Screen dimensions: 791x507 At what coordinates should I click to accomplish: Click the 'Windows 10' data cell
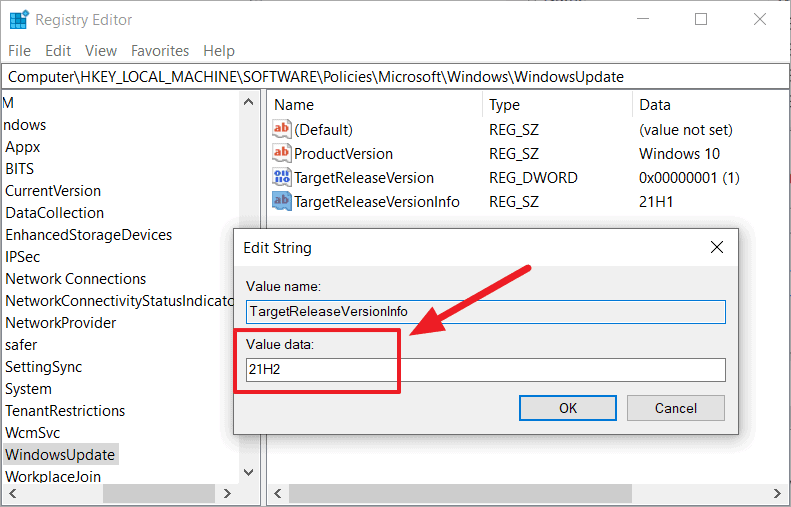point(679,153)
